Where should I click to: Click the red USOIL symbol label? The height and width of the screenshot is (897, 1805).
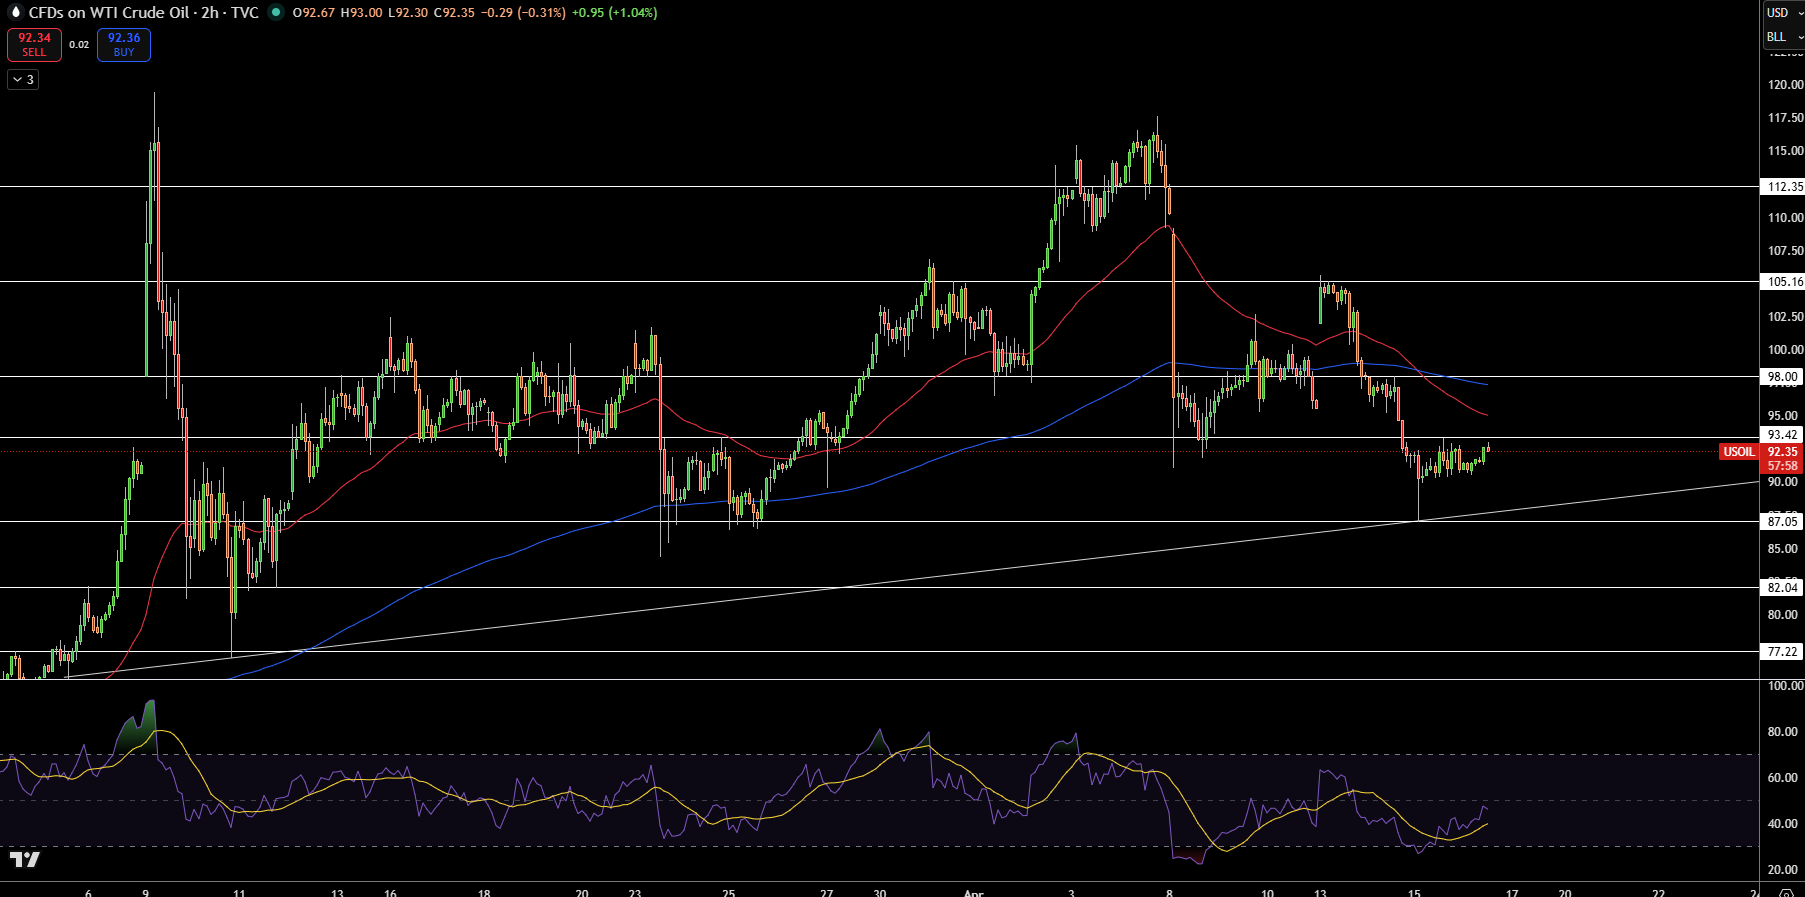[x=1739, y=452]
